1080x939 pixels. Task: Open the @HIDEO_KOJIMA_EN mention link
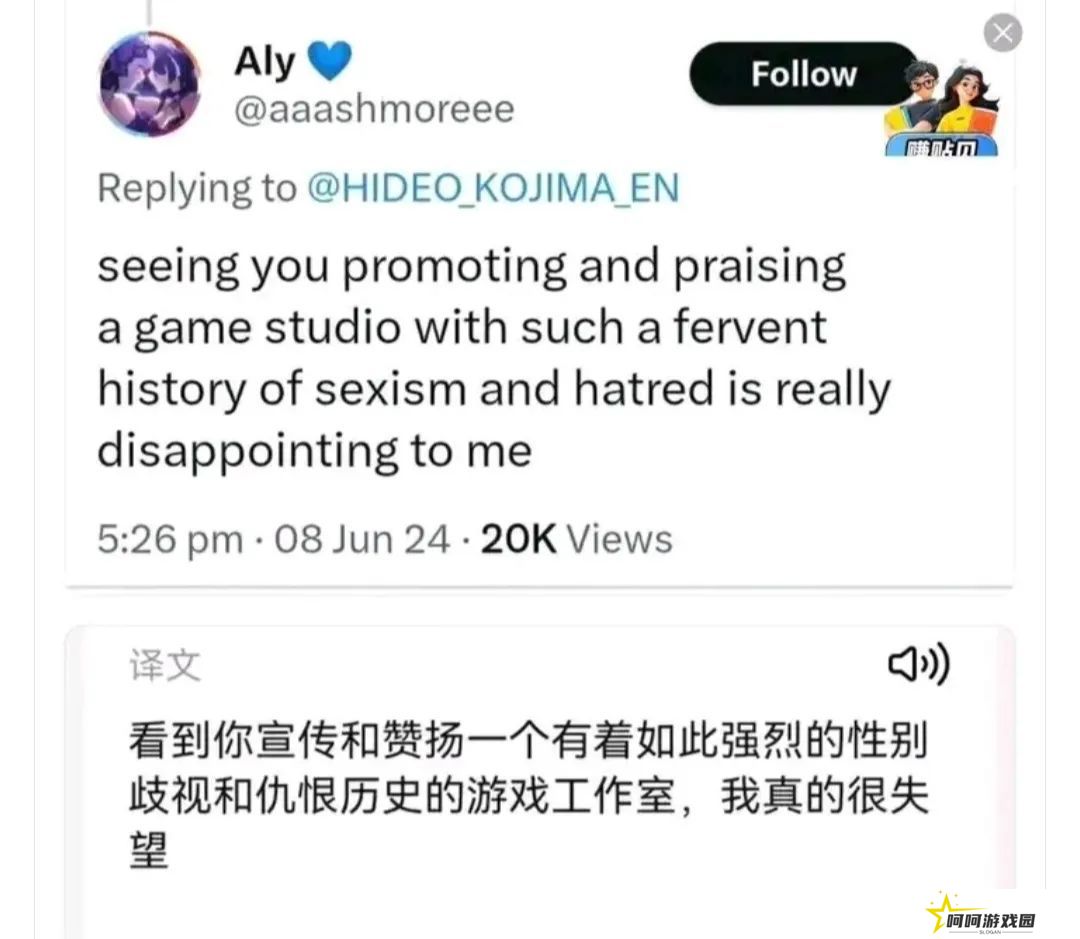coord(493,187)
